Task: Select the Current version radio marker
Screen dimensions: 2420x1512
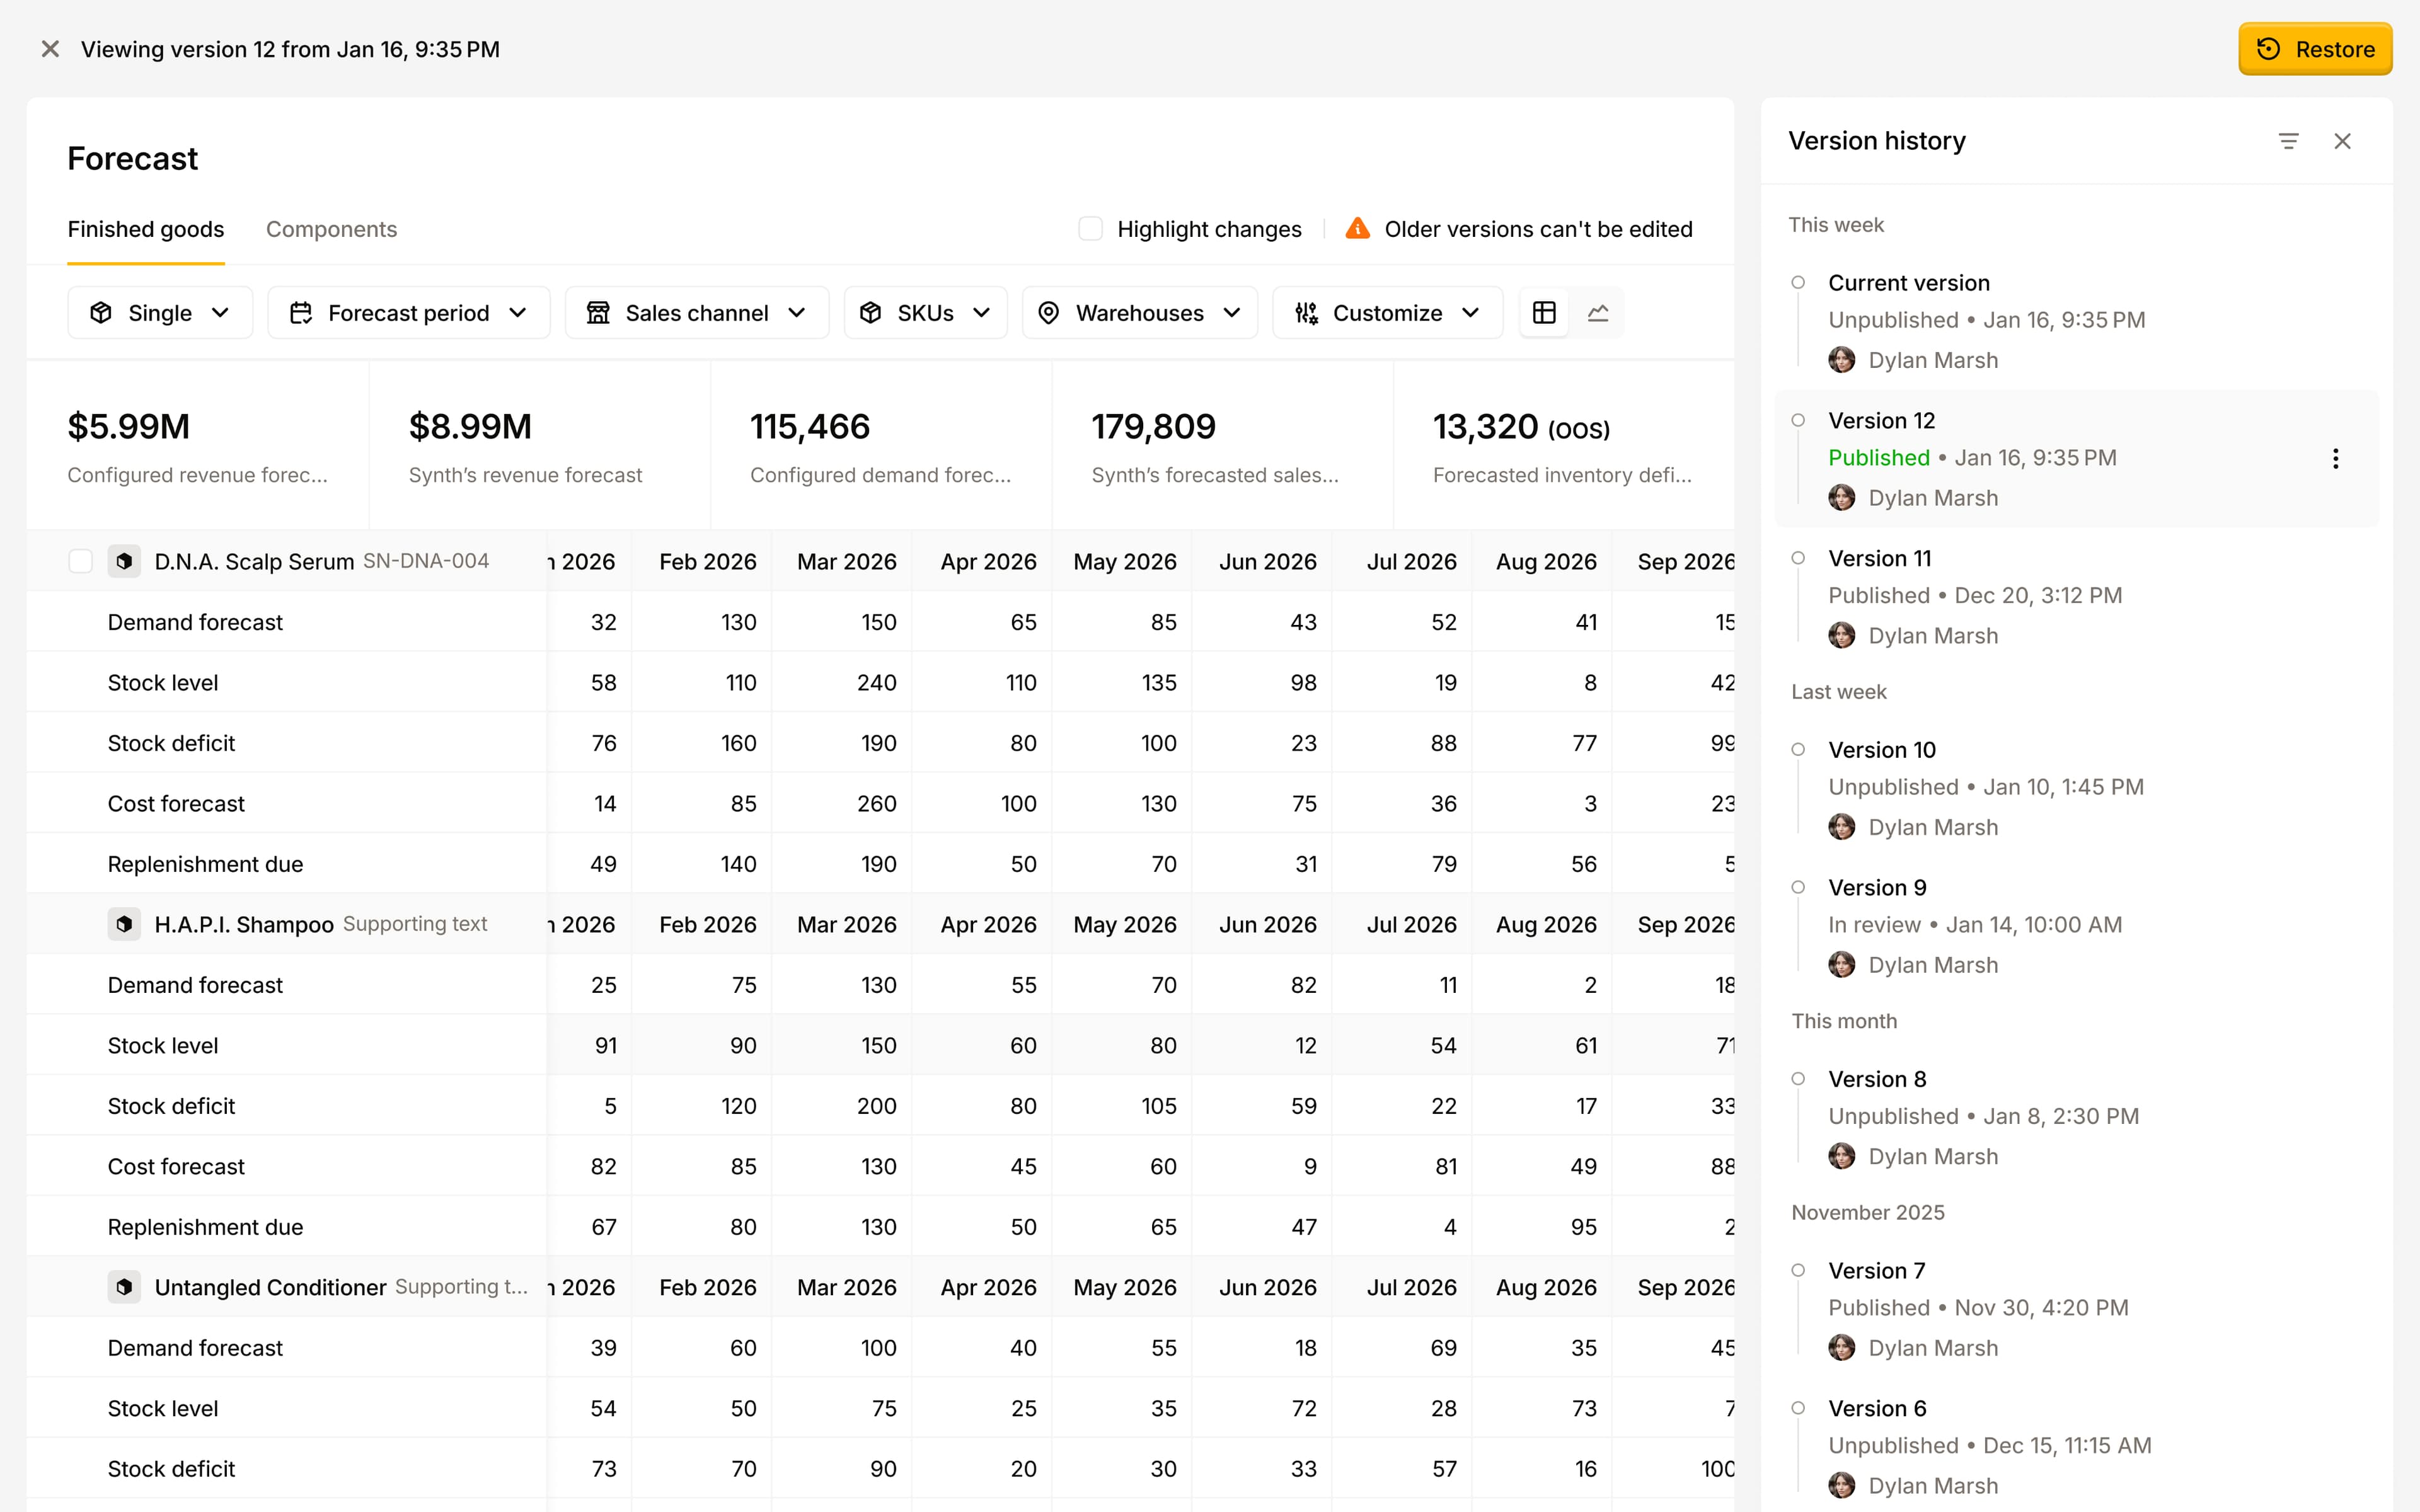Action: click(x=1798, y=283)
